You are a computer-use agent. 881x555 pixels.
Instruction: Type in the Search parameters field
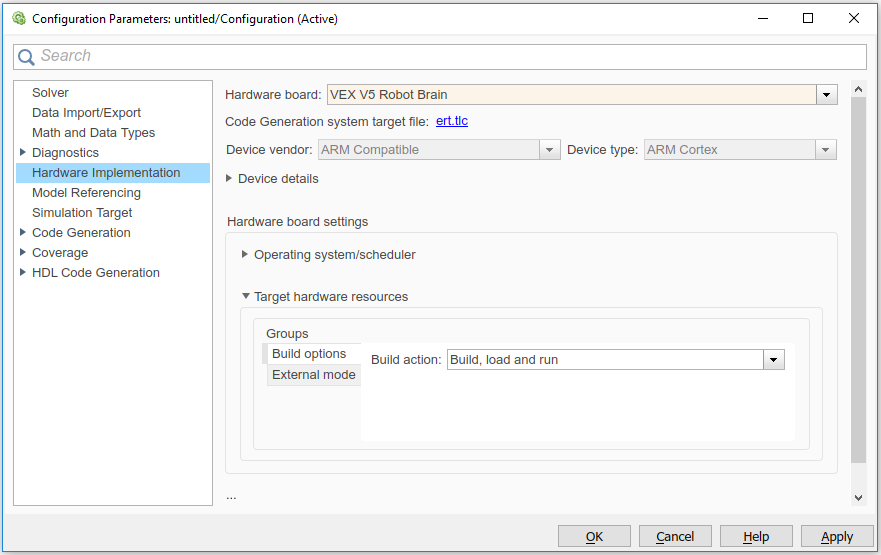[450, 57]
